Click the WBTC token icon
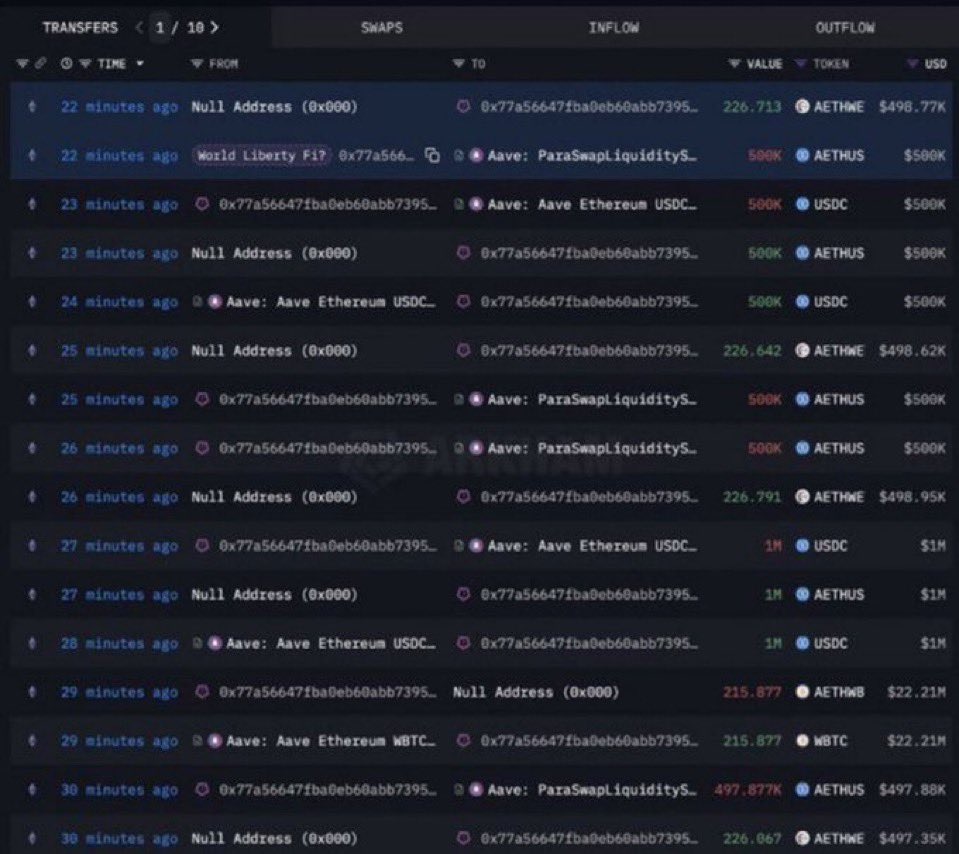 [x=802, y=741]
